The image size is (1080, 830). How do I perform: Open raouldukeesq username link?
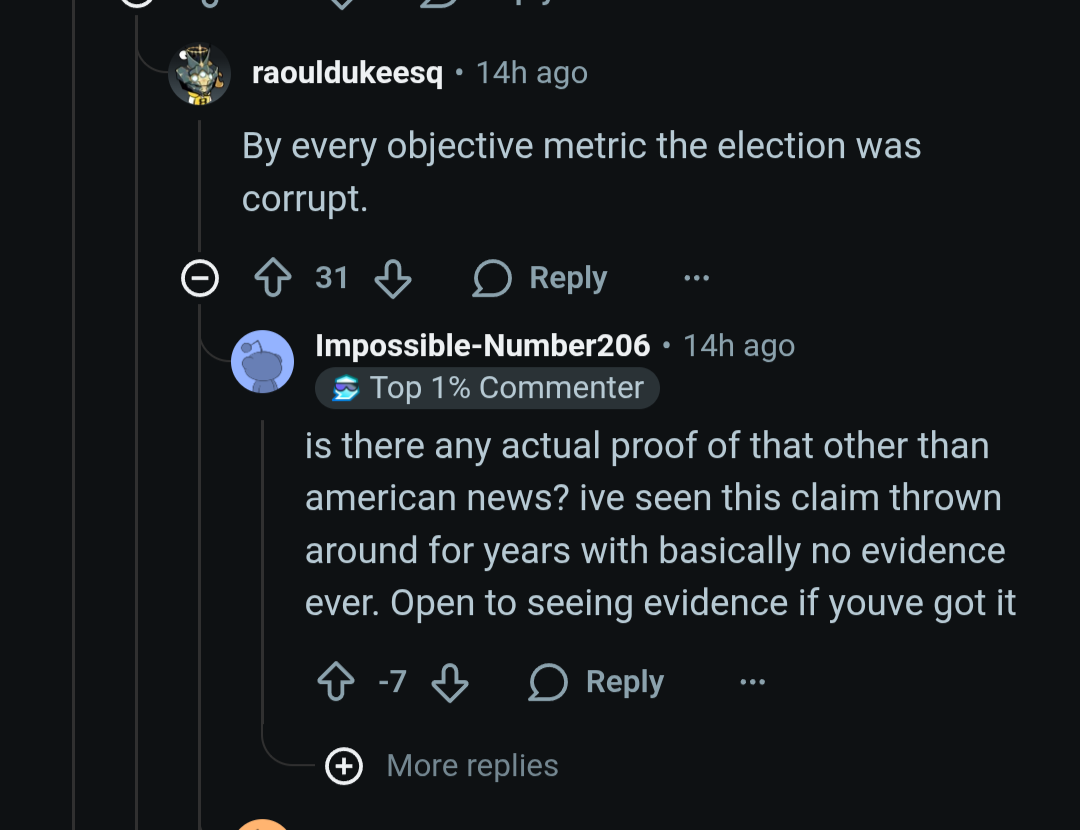point(347,73)
